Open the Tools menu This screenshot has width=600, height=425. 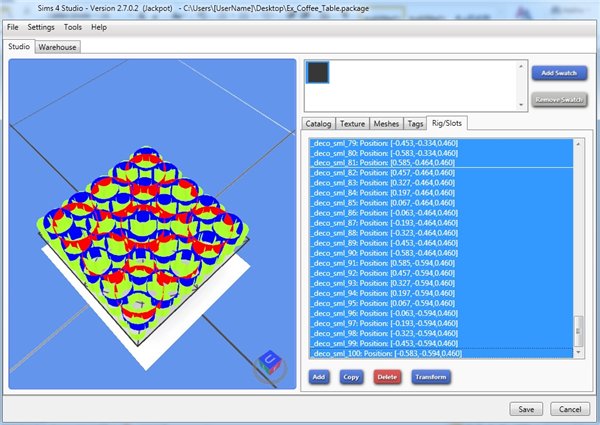tap(73, 27)
